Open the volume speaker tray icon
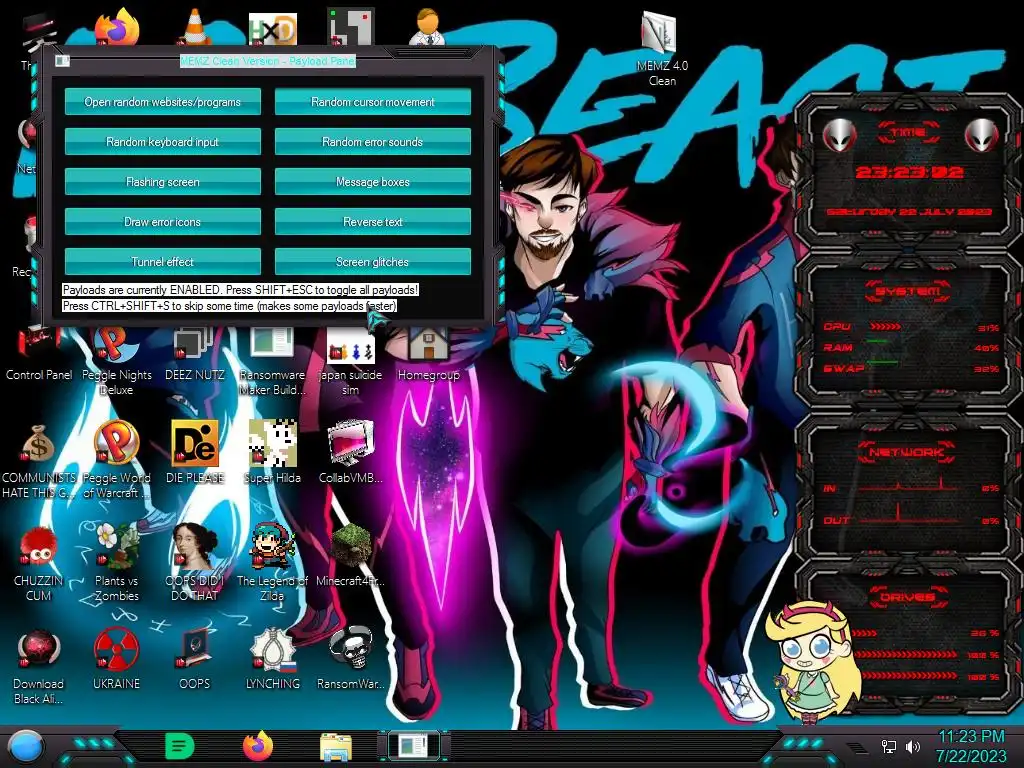 [913, 746]
